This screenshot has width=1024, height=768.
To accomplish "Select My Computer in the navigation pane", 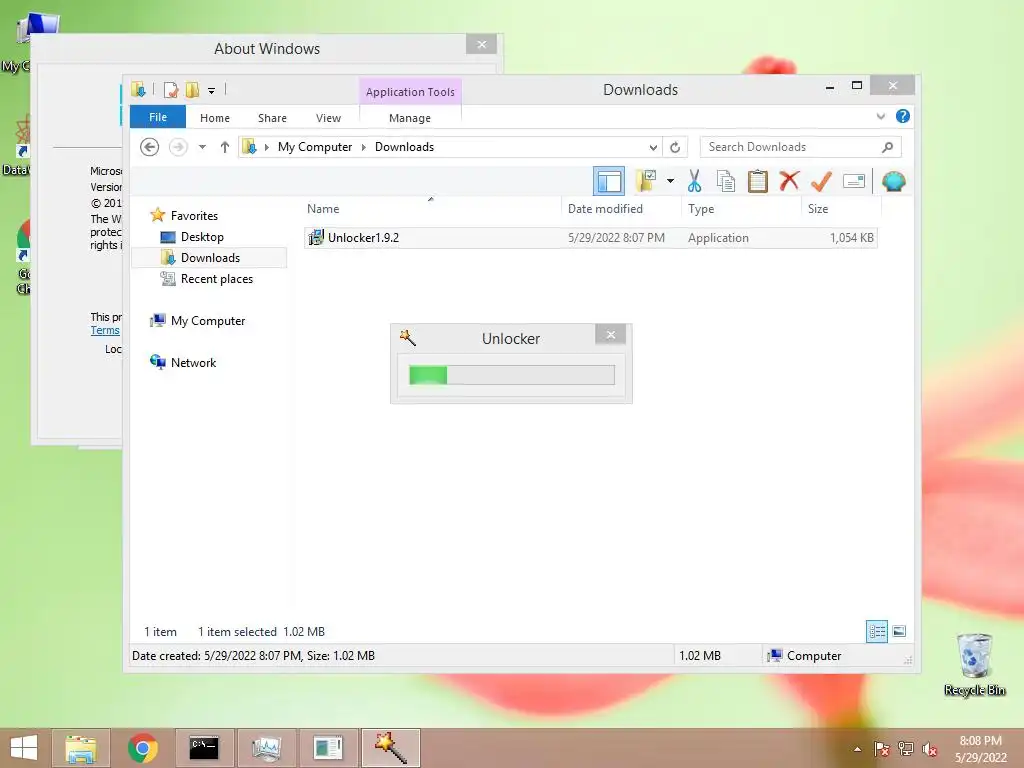I will pyautogui.click(x=208, y=321).
